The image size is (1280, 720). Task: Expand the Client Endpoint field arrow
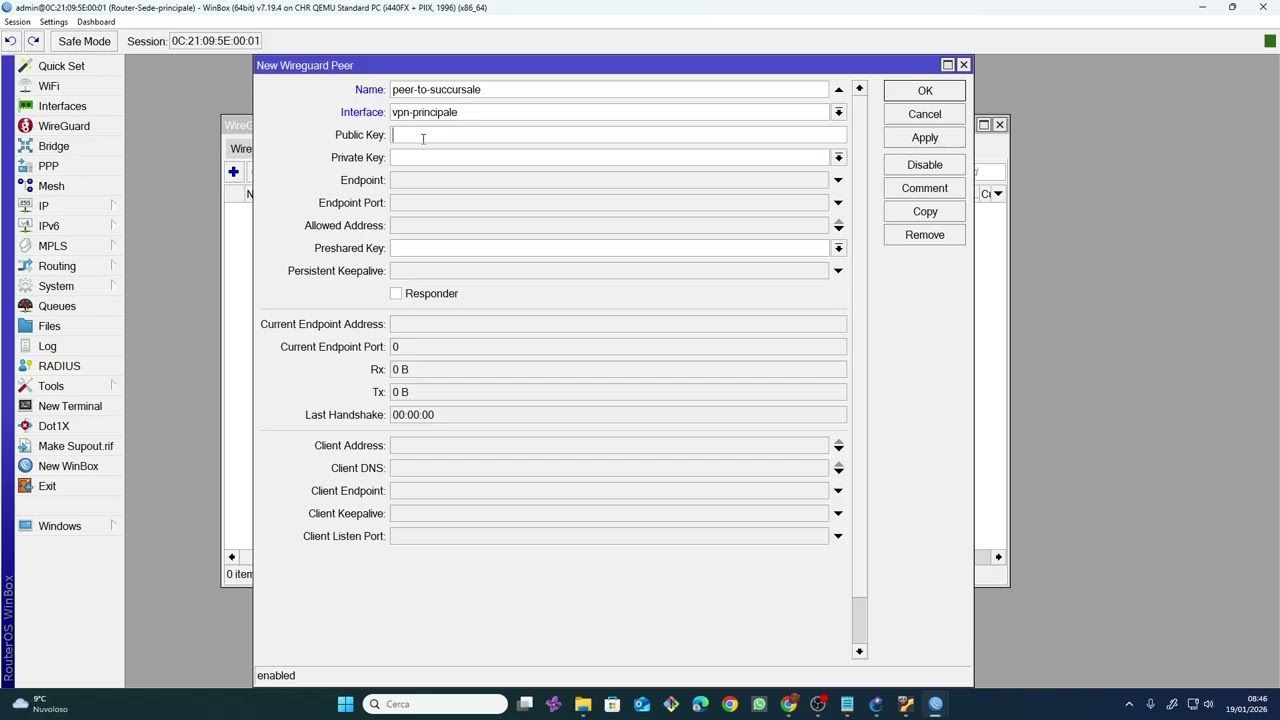point(838,491)
